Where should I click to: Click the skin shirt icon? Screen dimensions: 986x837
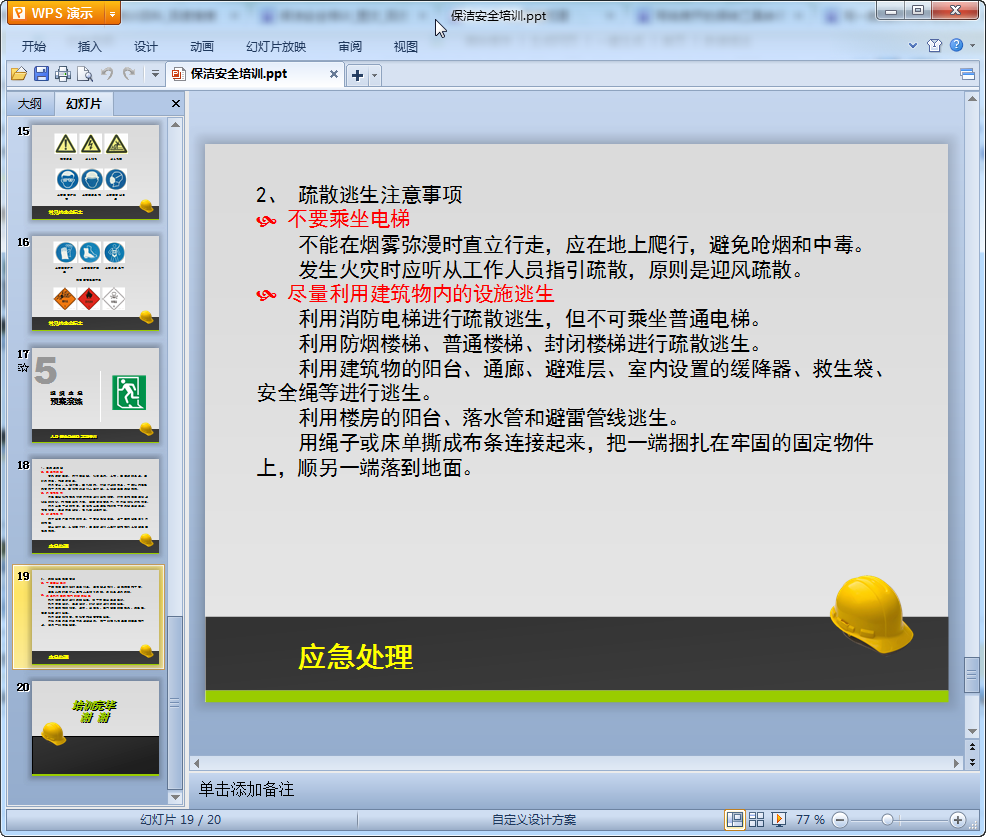934,45
